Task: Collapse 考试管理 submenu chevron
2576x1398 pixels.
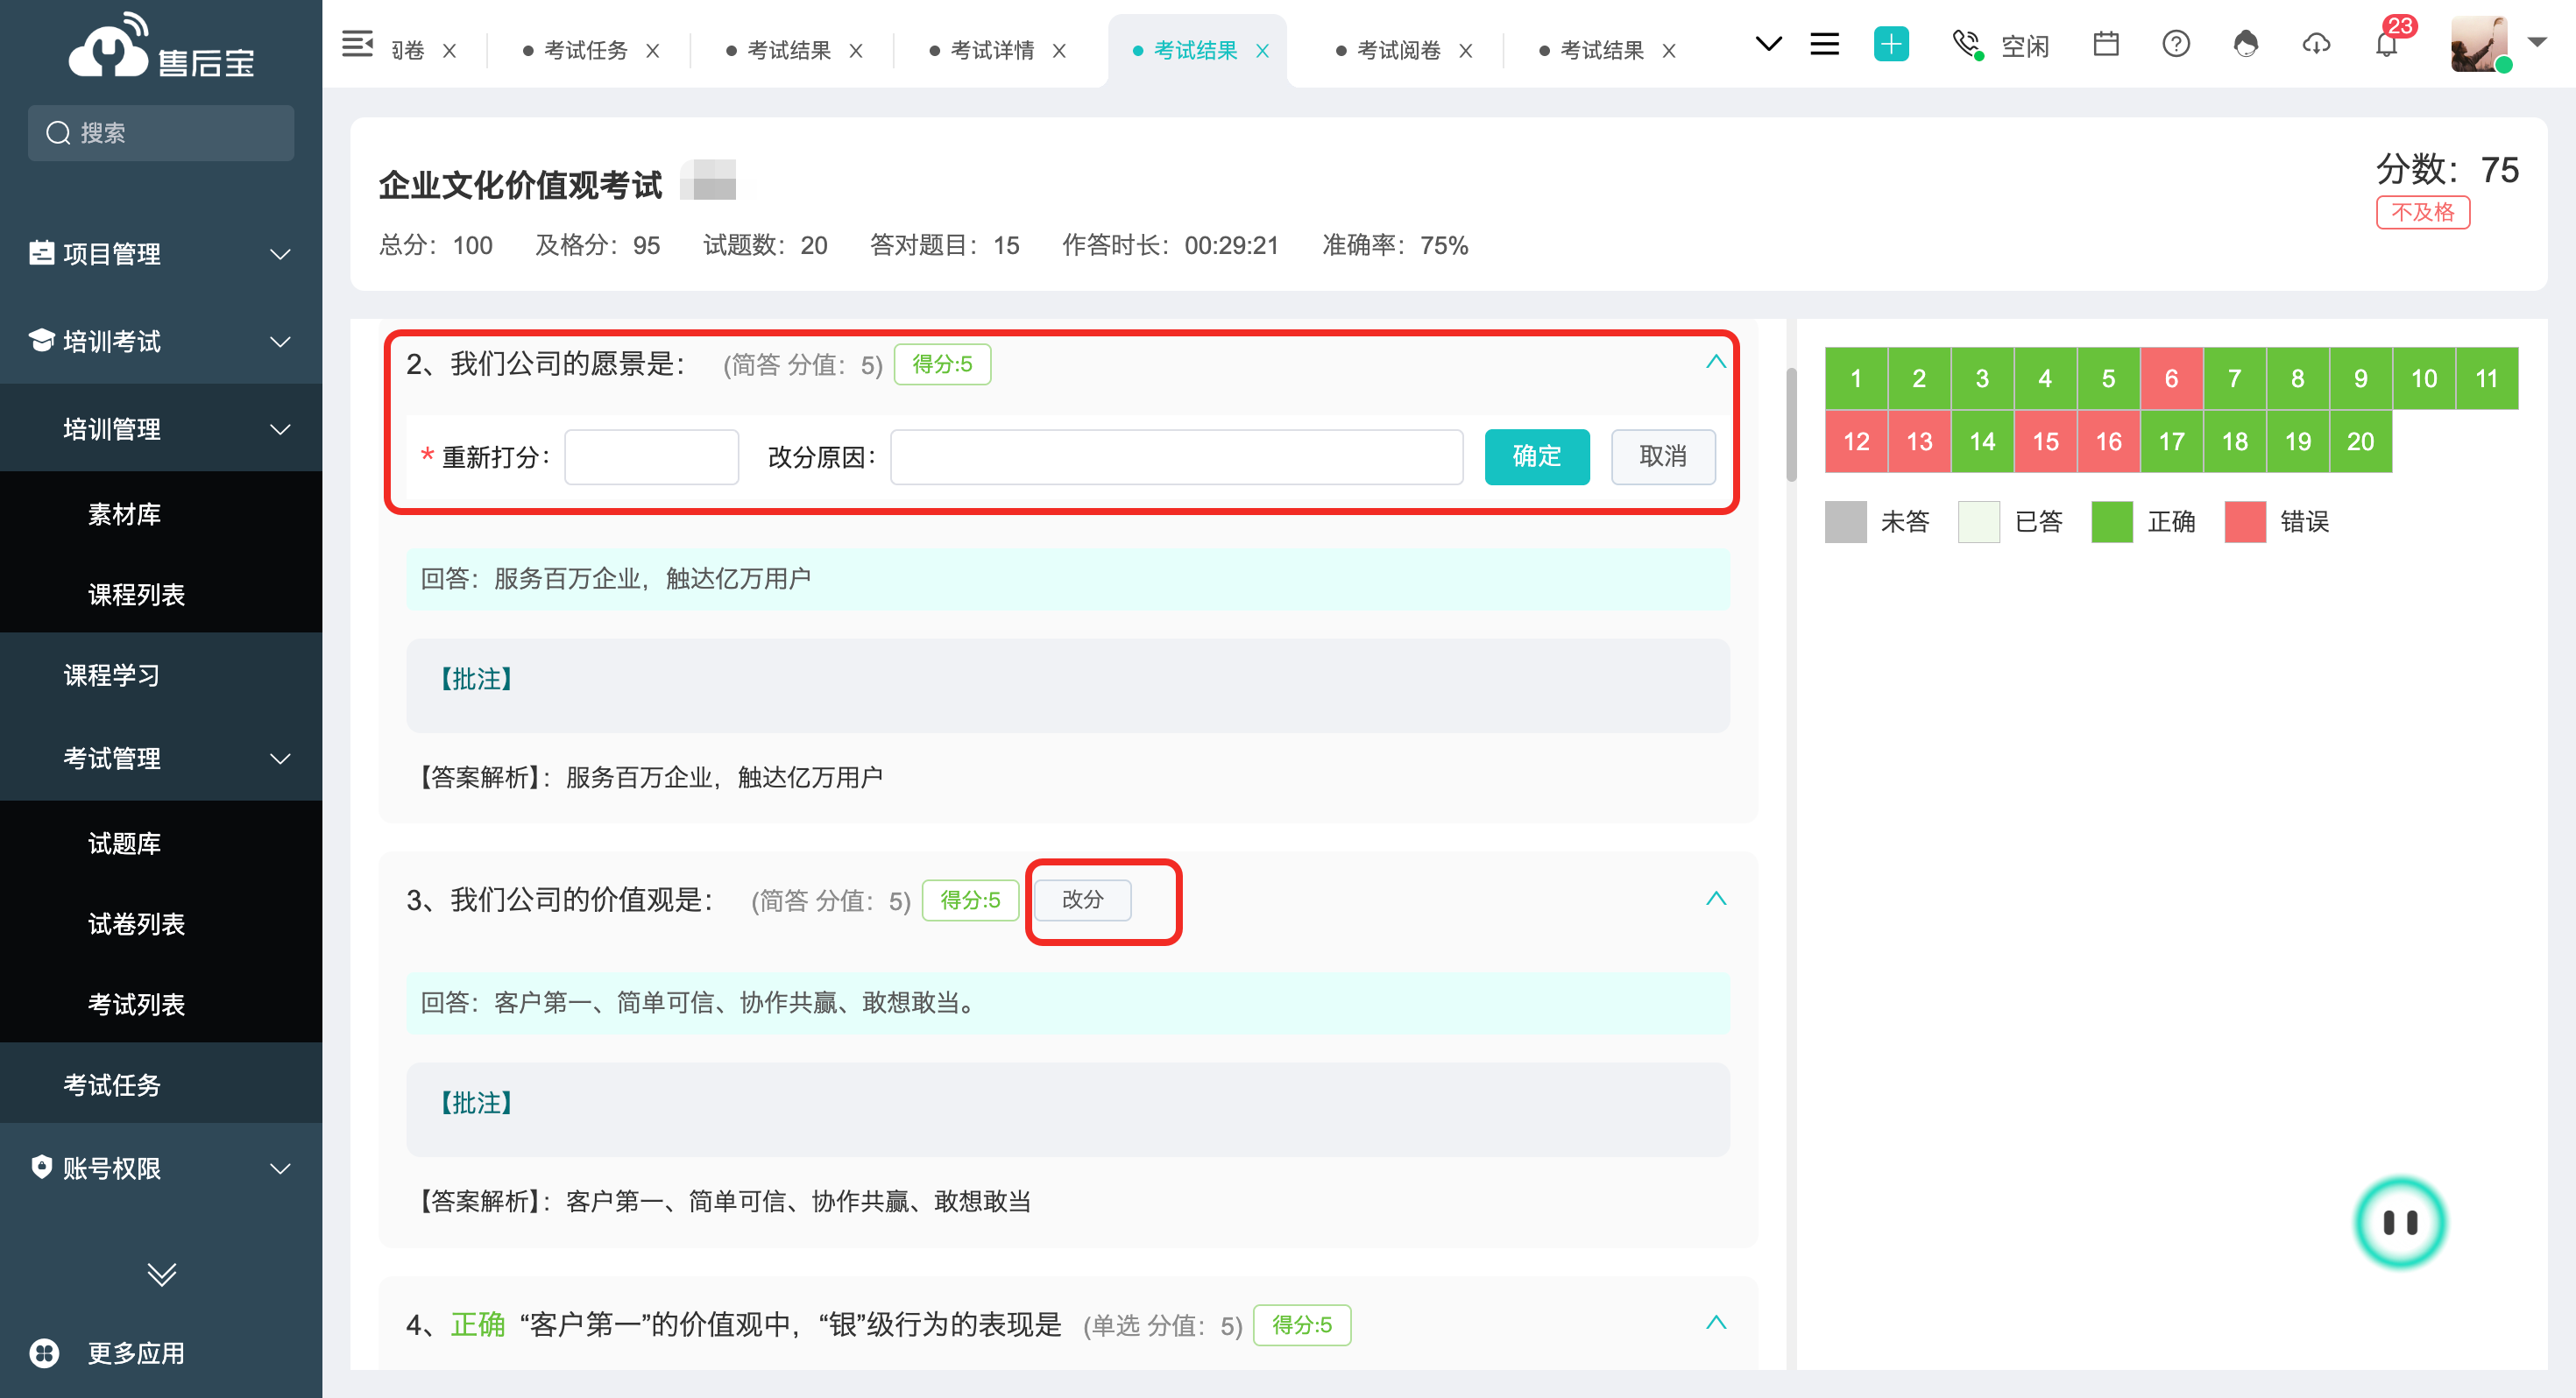Action: click(x=281, y=759)
